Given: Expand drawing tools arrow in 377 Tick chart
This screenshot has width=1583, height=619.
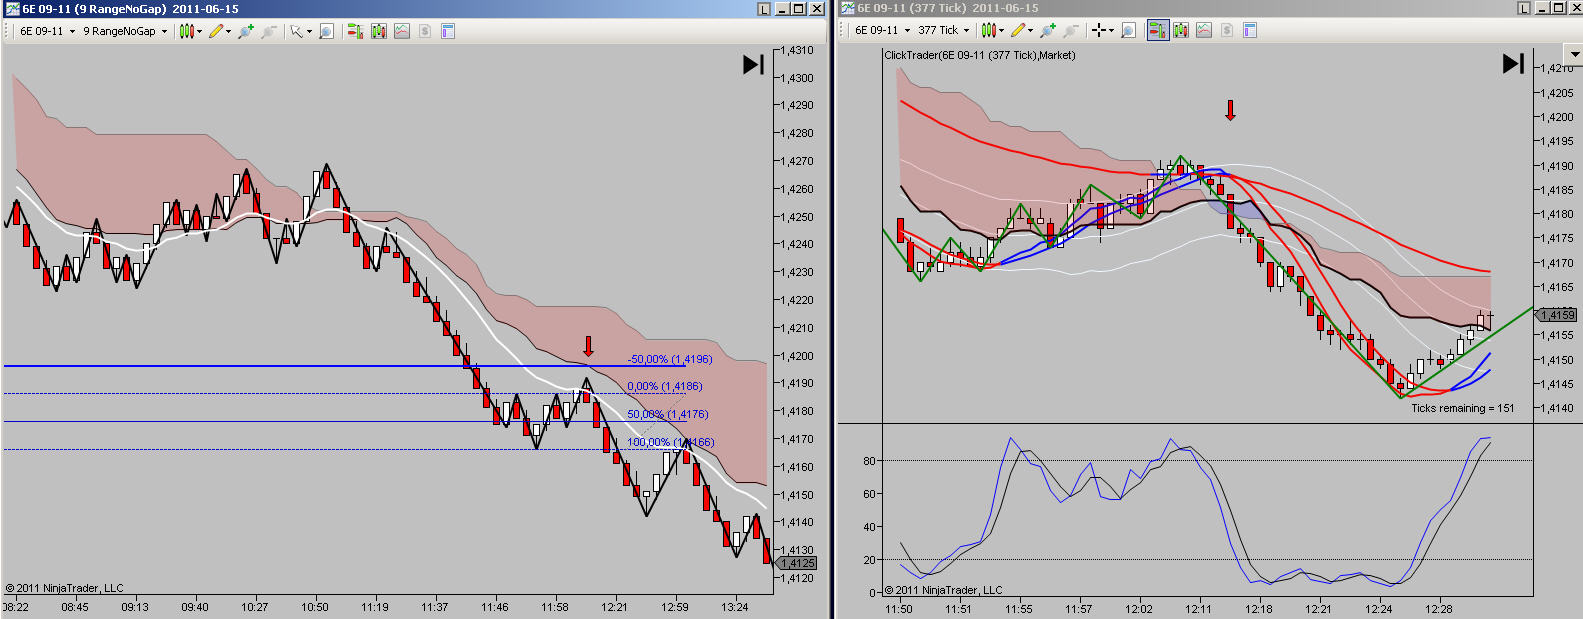Looking at the screenshot, I should tap(1029, 30).
